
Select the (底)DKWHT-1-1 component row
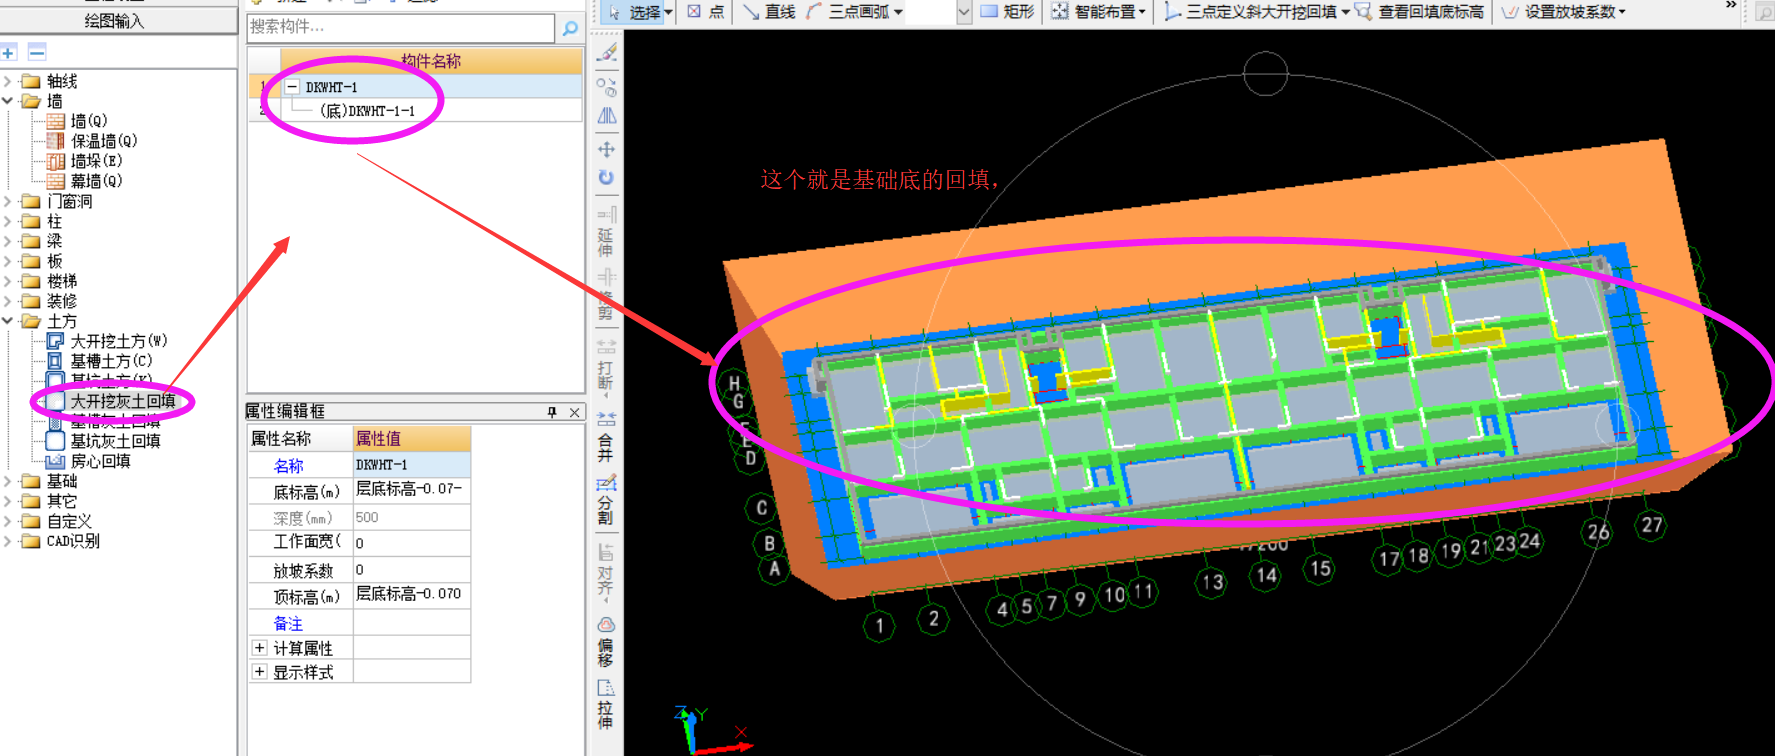[367, 111]
